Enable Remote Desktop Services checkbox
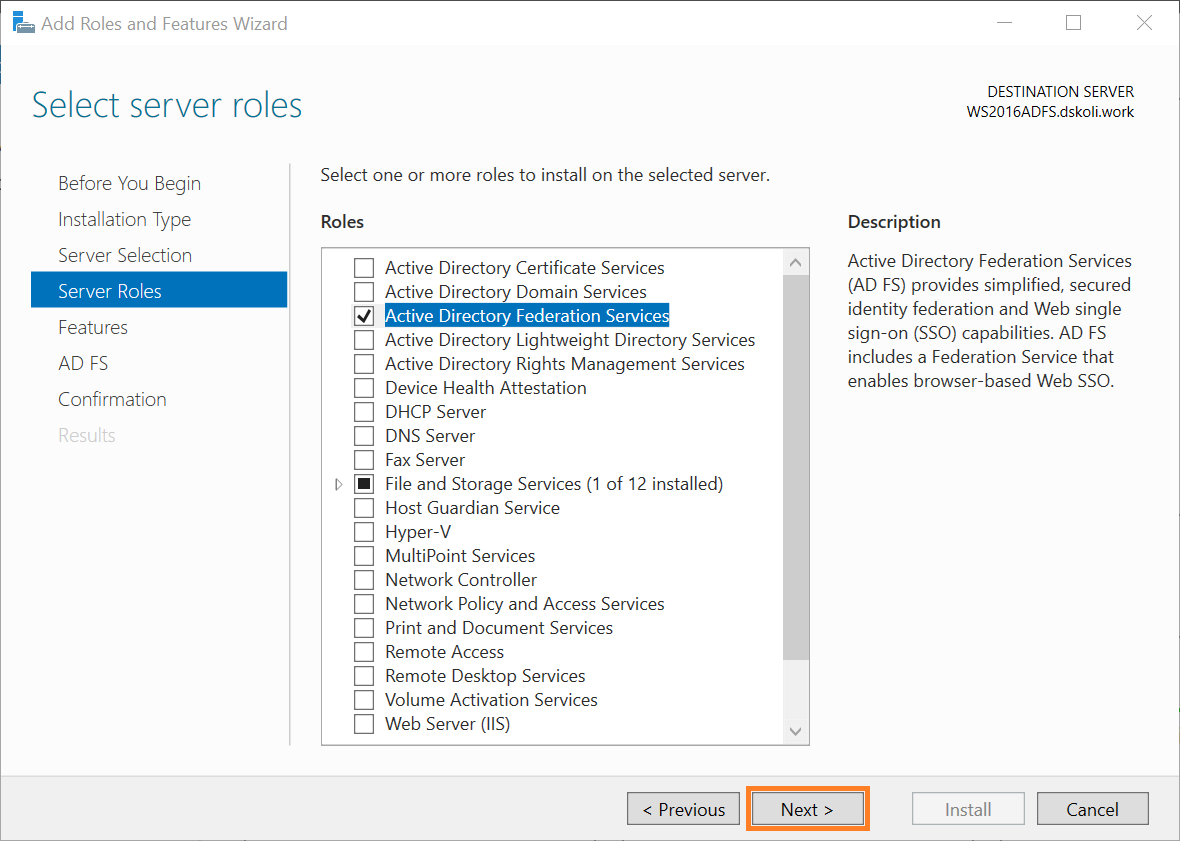 pos(364,676)
